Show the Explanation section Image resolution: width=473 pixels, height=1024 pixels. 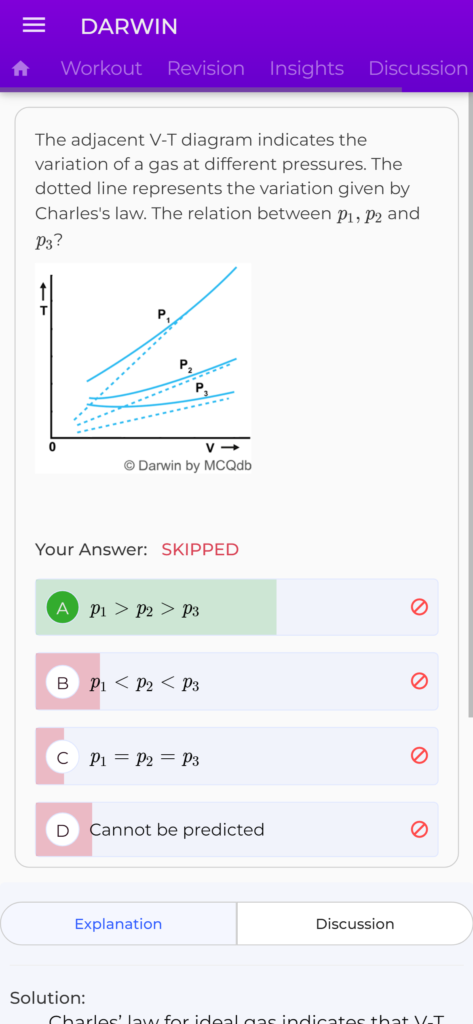coord(118,923)
